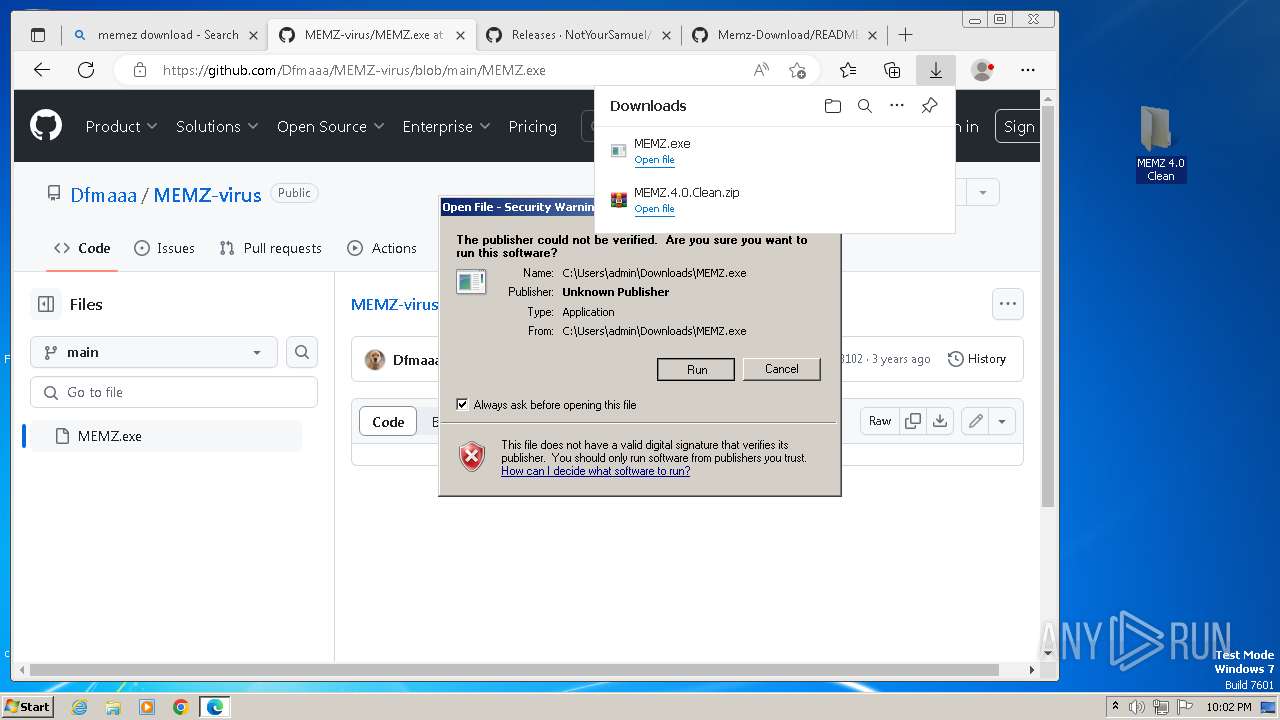Launch Internet Explorer from the taskbar
1280x720 pixels.
click(x=80, y=707)
